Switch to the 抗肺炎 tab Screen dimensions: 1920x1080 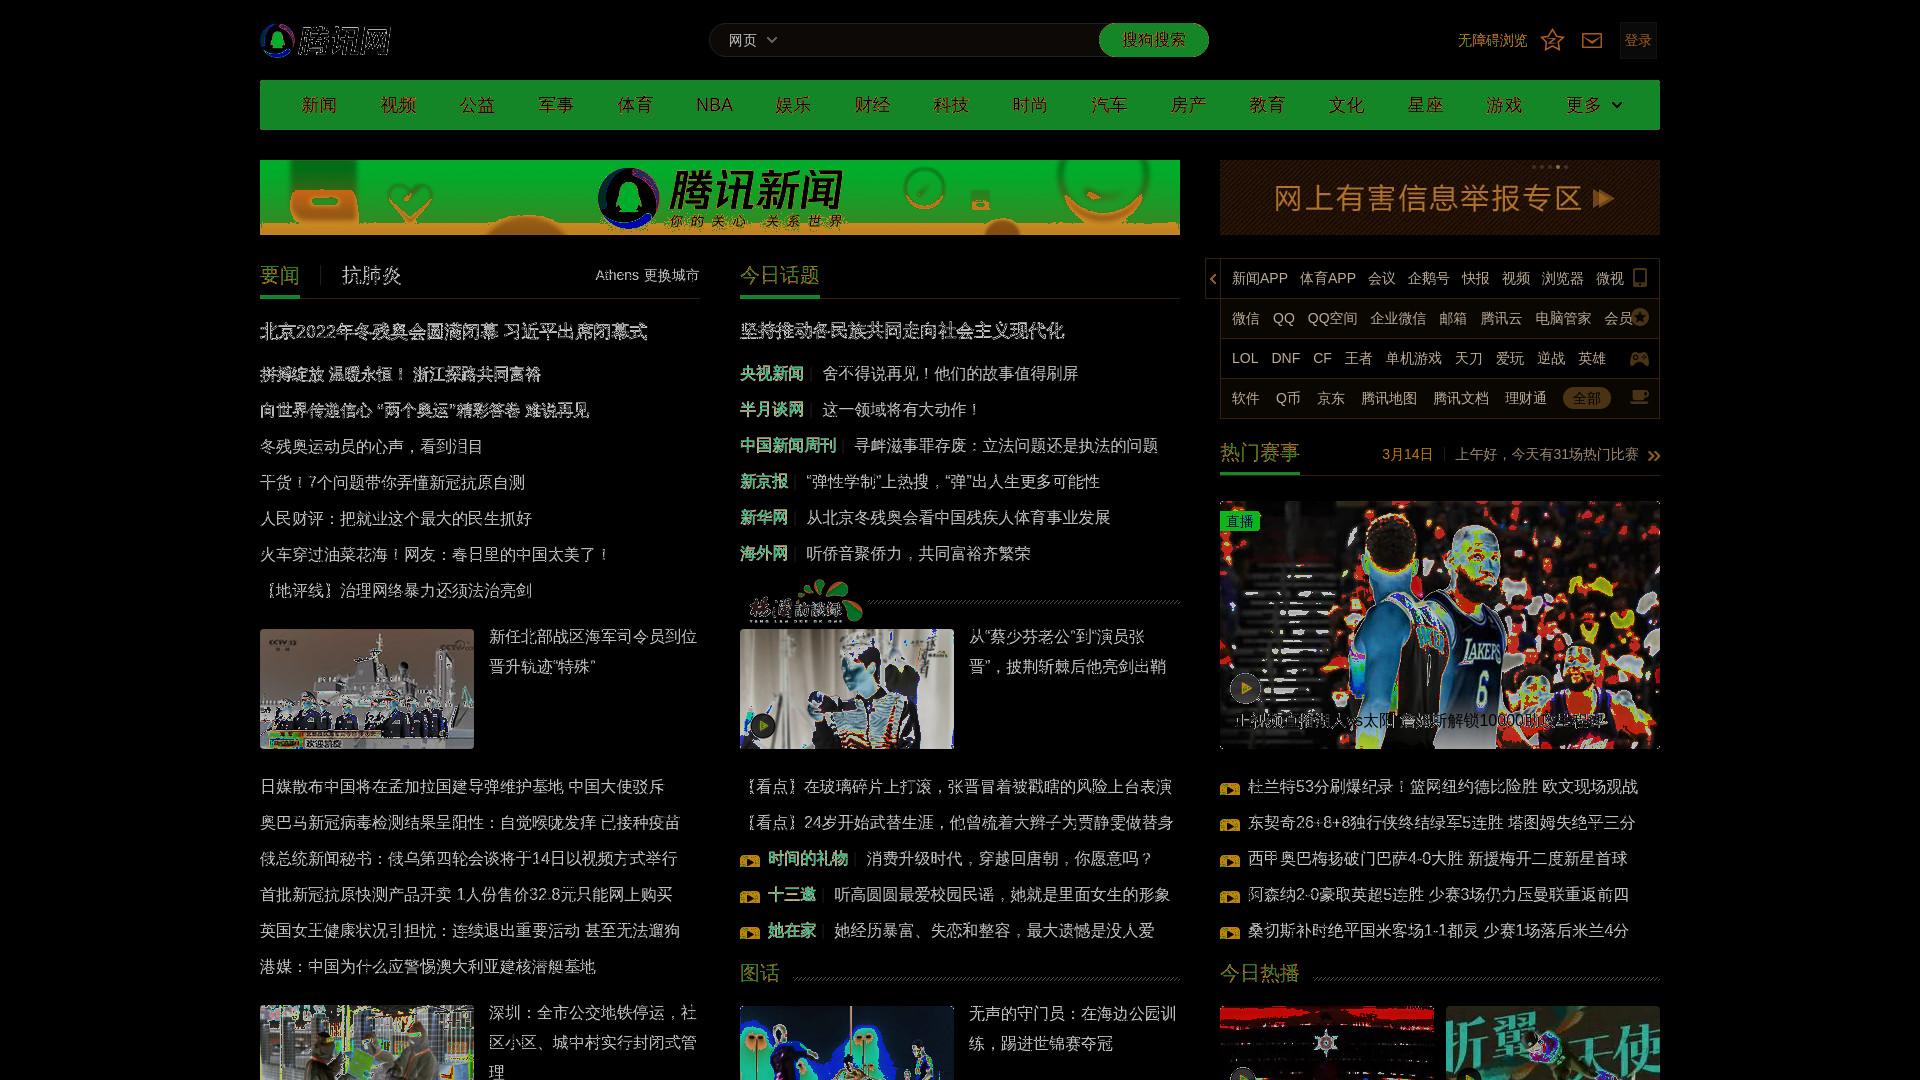coord(371,276)
